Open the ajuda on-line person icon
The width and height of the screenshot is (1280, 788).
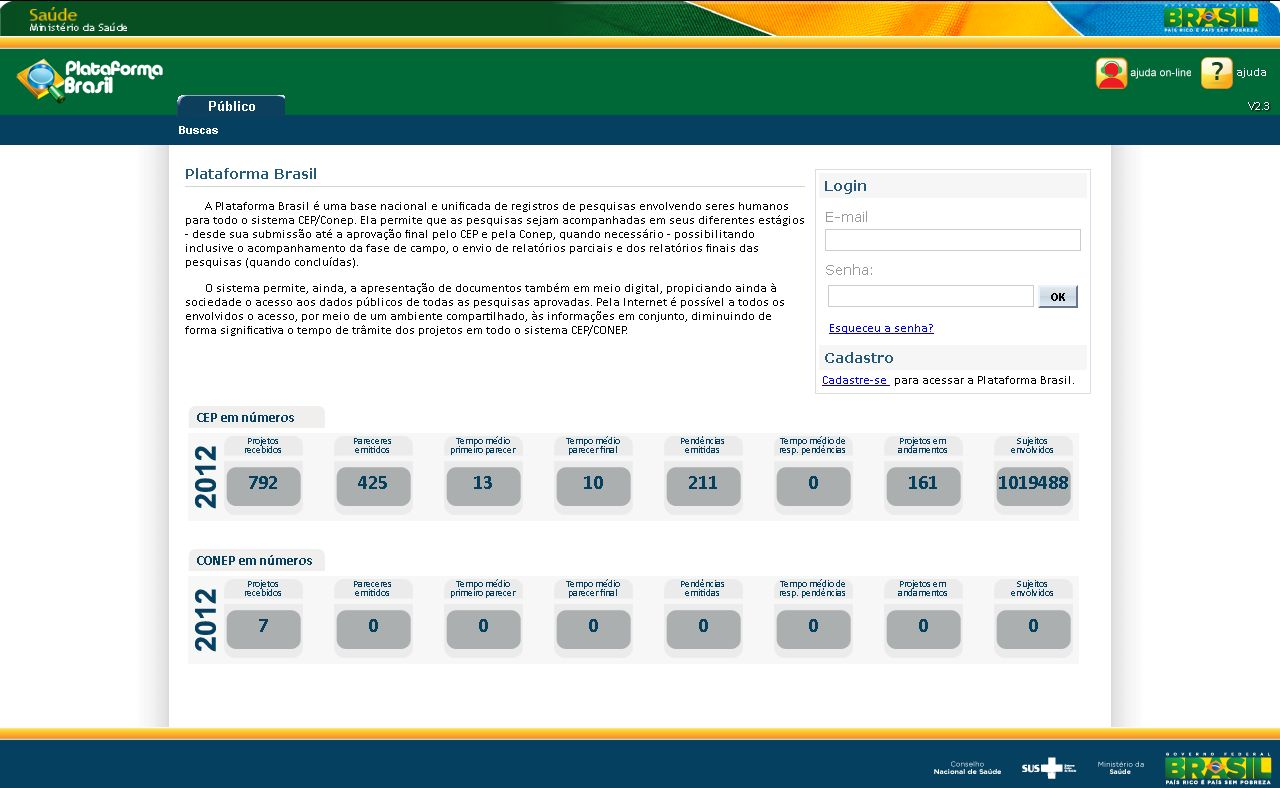point(1111,73)
